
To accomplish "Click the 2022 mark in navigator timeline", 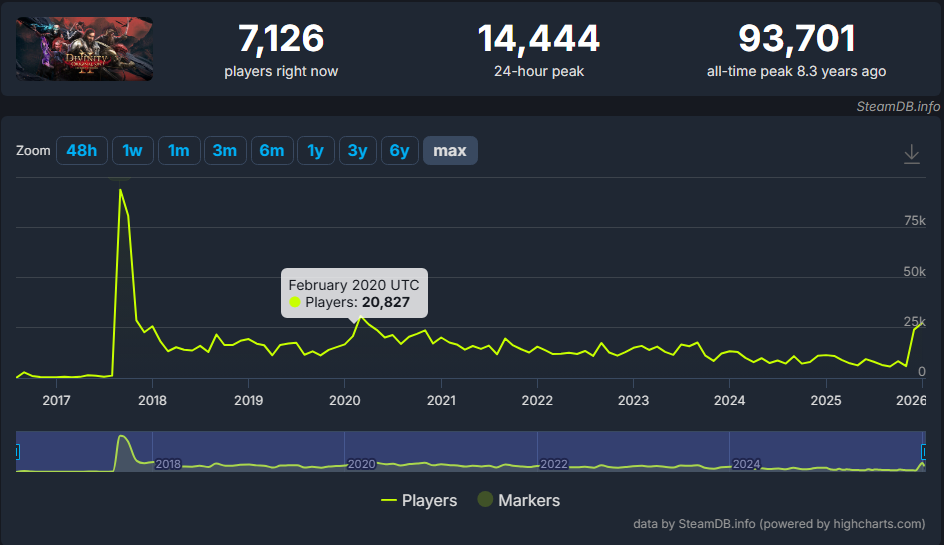I will coord(554,464).
